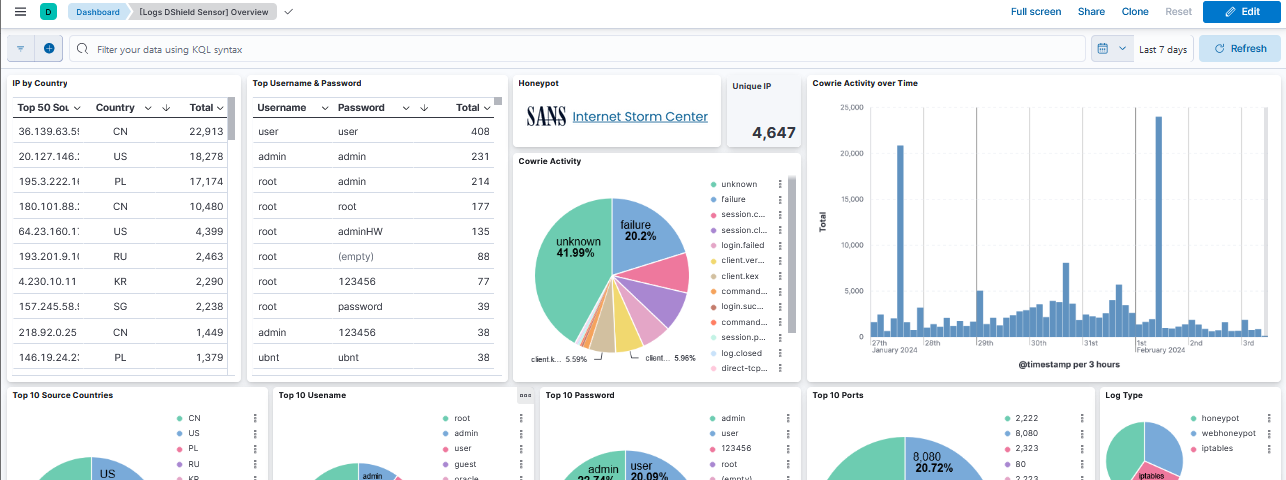This screenshot has width=1286, height=480.
Task: Open panel options ellipsis on Top 10 Usename
Action: (x=525, y=395)
